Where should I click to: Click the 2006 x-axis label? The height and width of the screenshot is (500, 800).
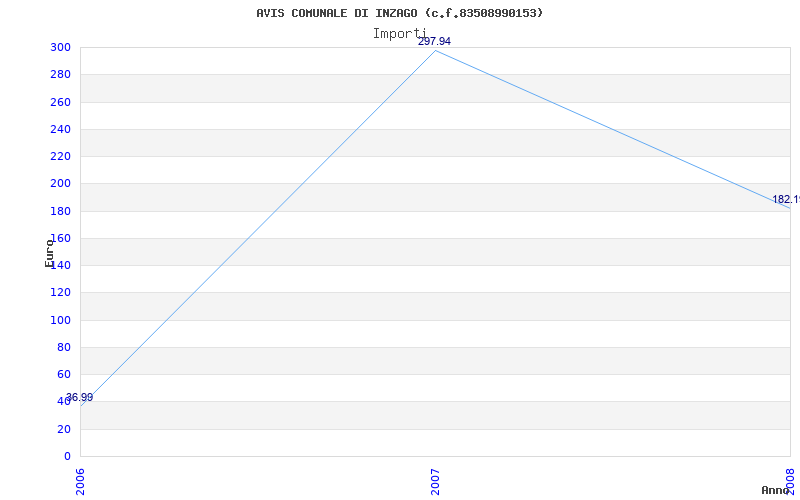[x=81, y=482]
